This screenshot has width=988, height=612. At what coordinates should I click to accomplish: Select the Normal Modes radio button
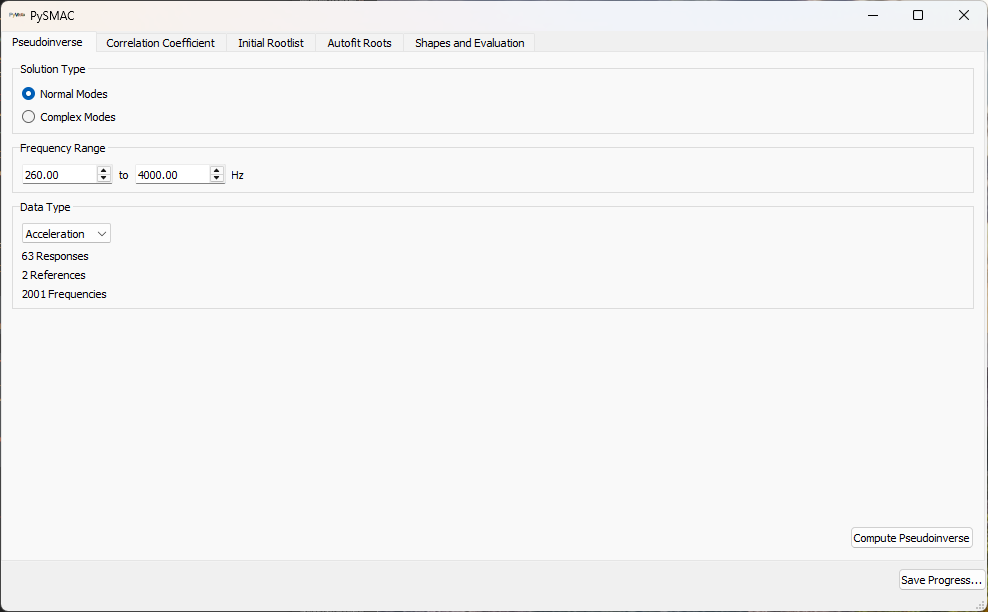click(29, 93)
